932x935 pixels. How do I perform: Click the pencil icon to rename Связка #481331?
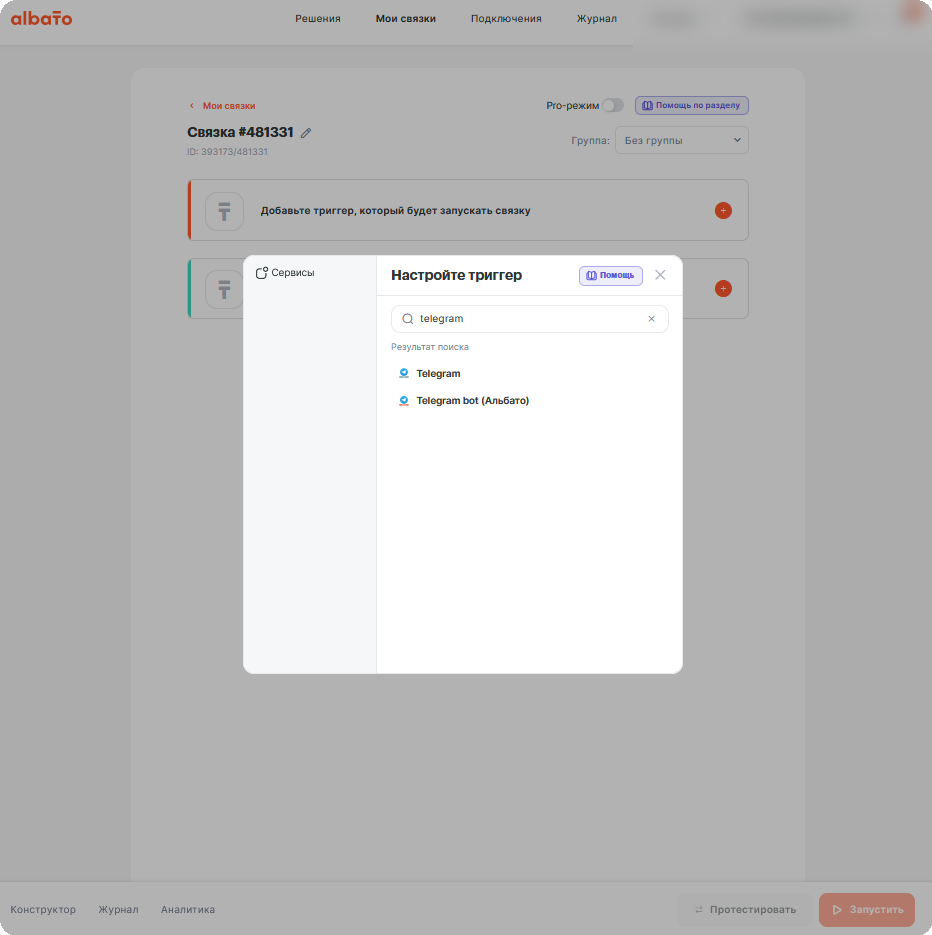306,133
